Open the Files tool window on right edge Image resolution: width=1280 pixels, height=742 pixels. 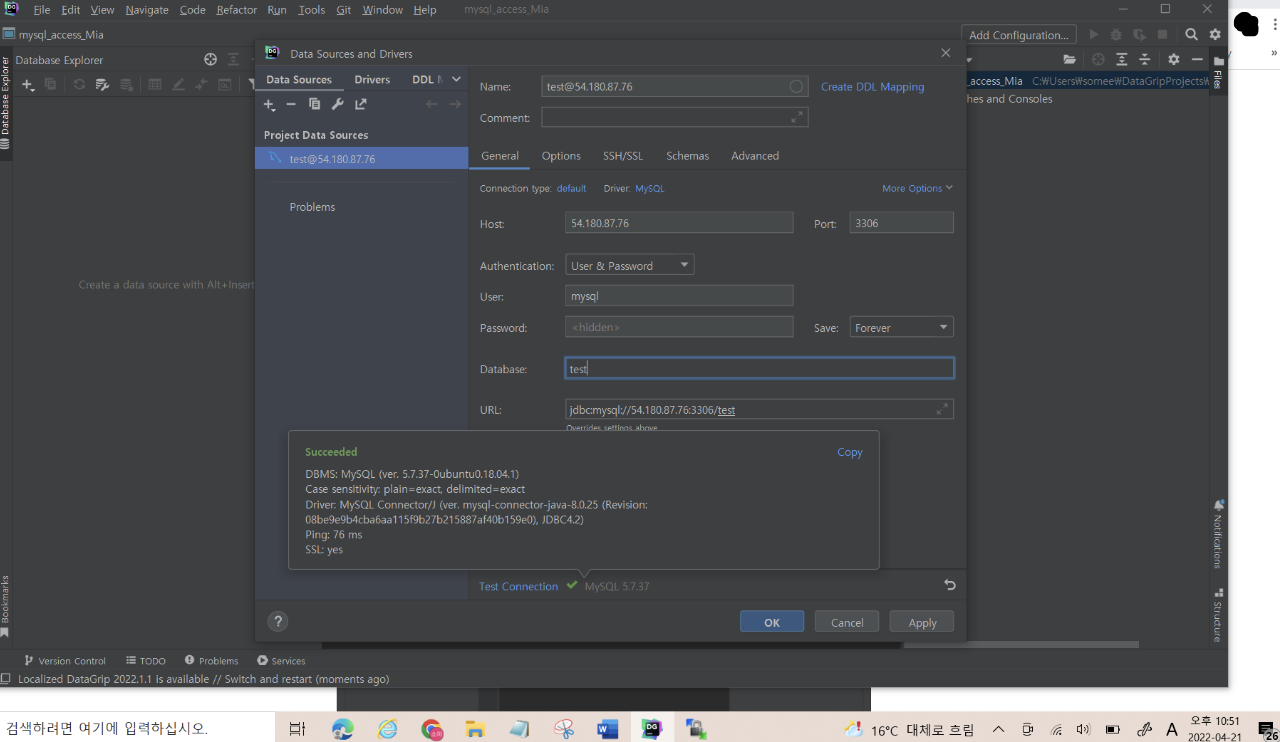point(1218,74)
